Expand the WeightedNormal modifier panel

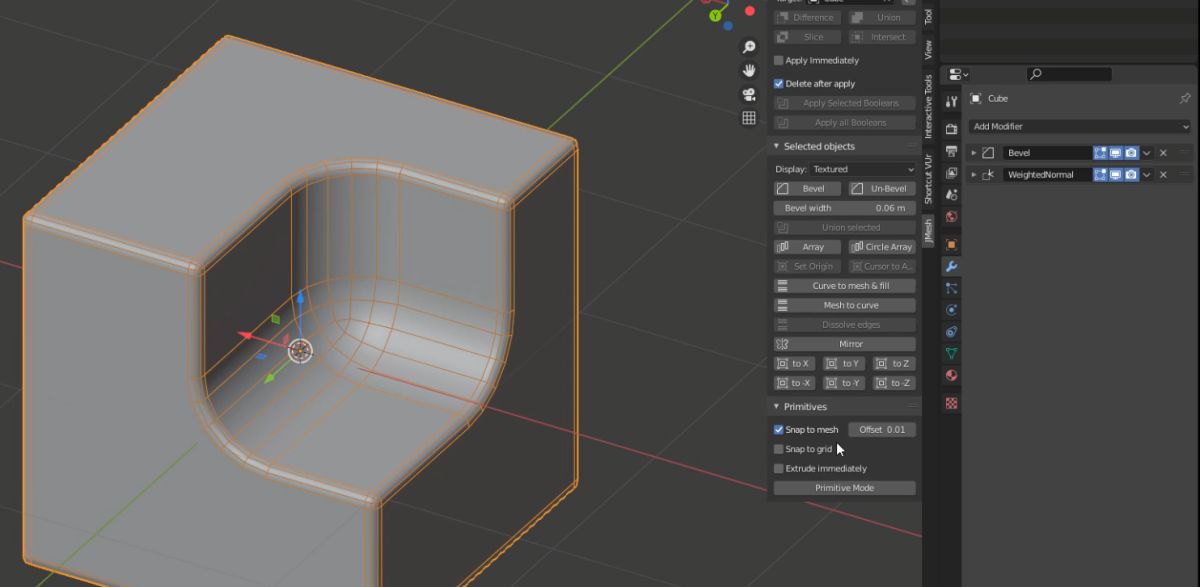974,175
